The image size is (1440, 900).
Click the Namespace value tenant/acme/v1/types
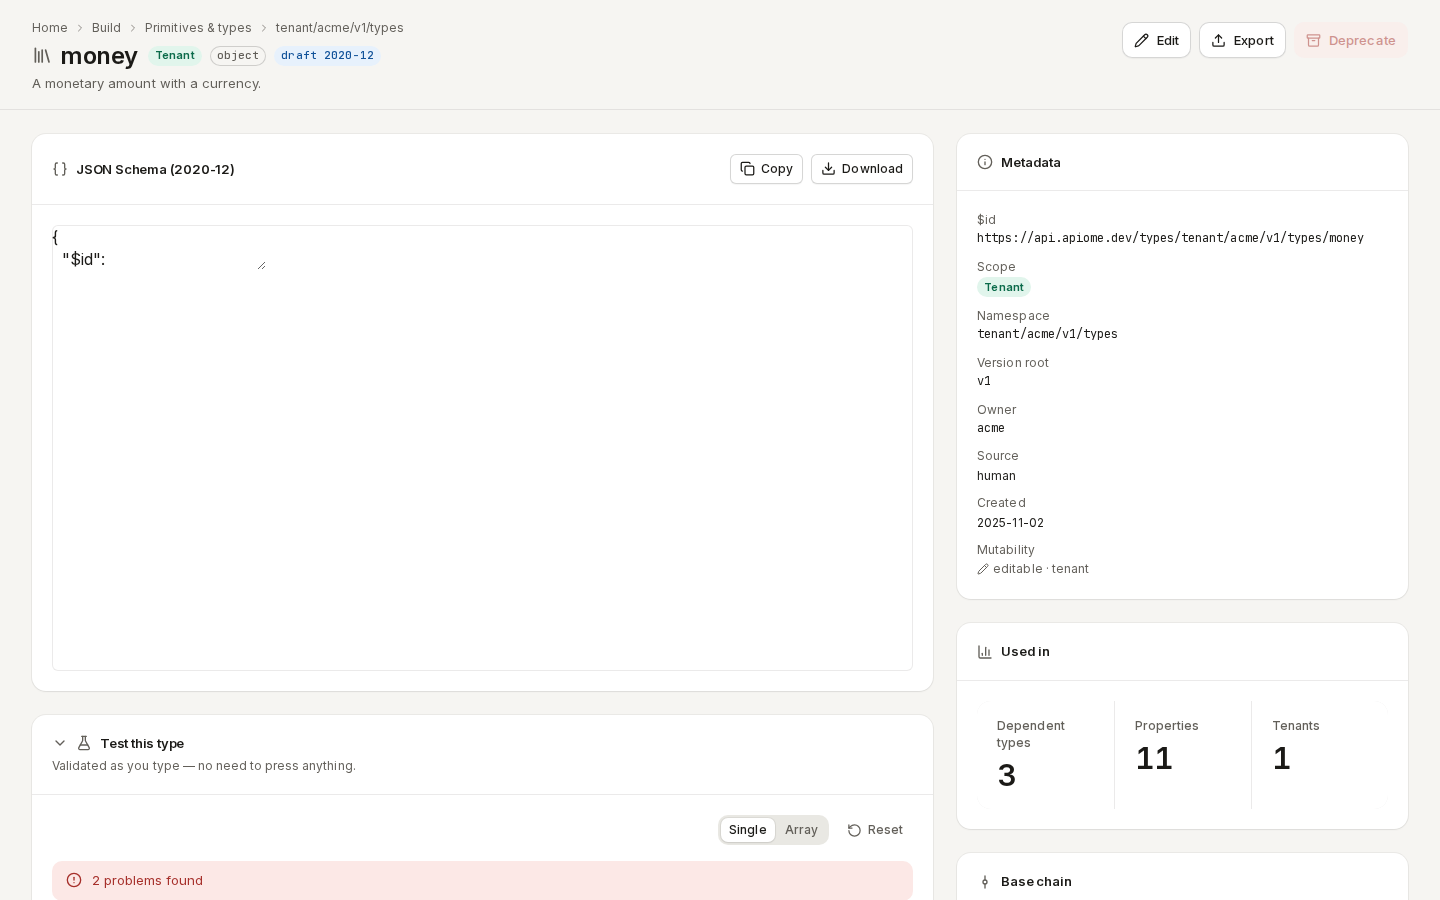[1047, 334]
